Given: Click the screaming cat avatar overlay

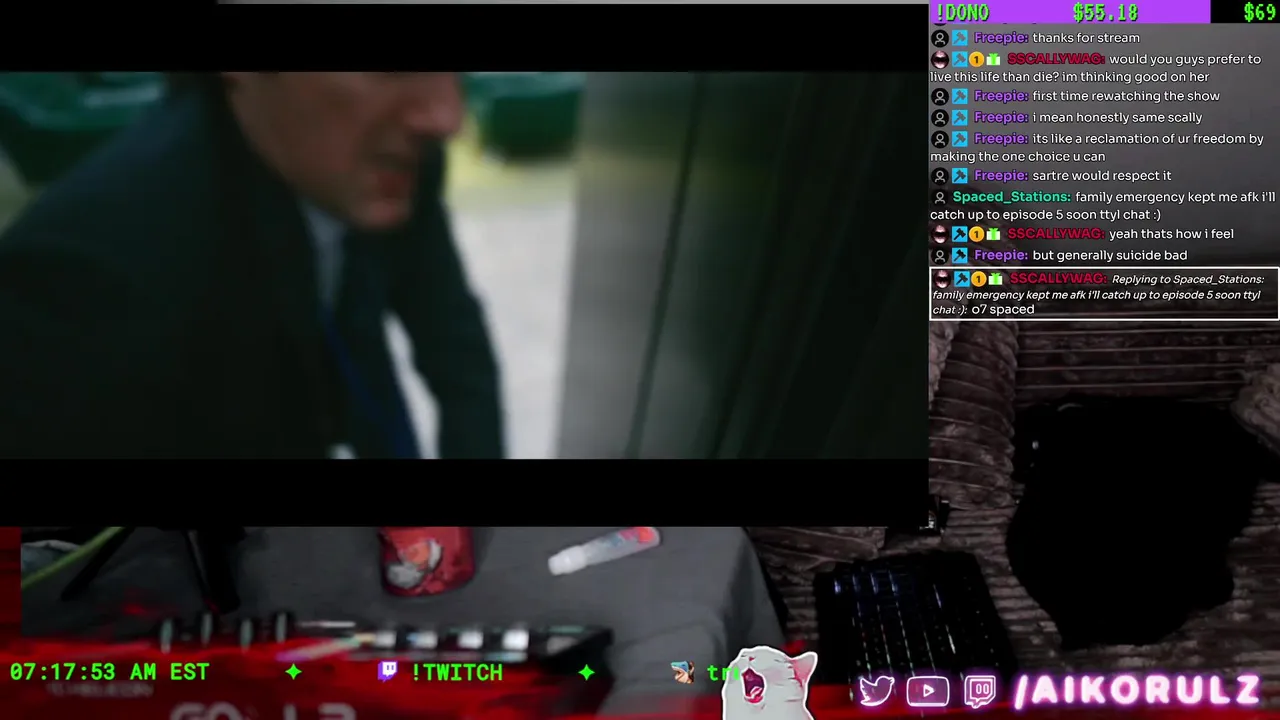Looking at the screenshot, I should (770, 685).
